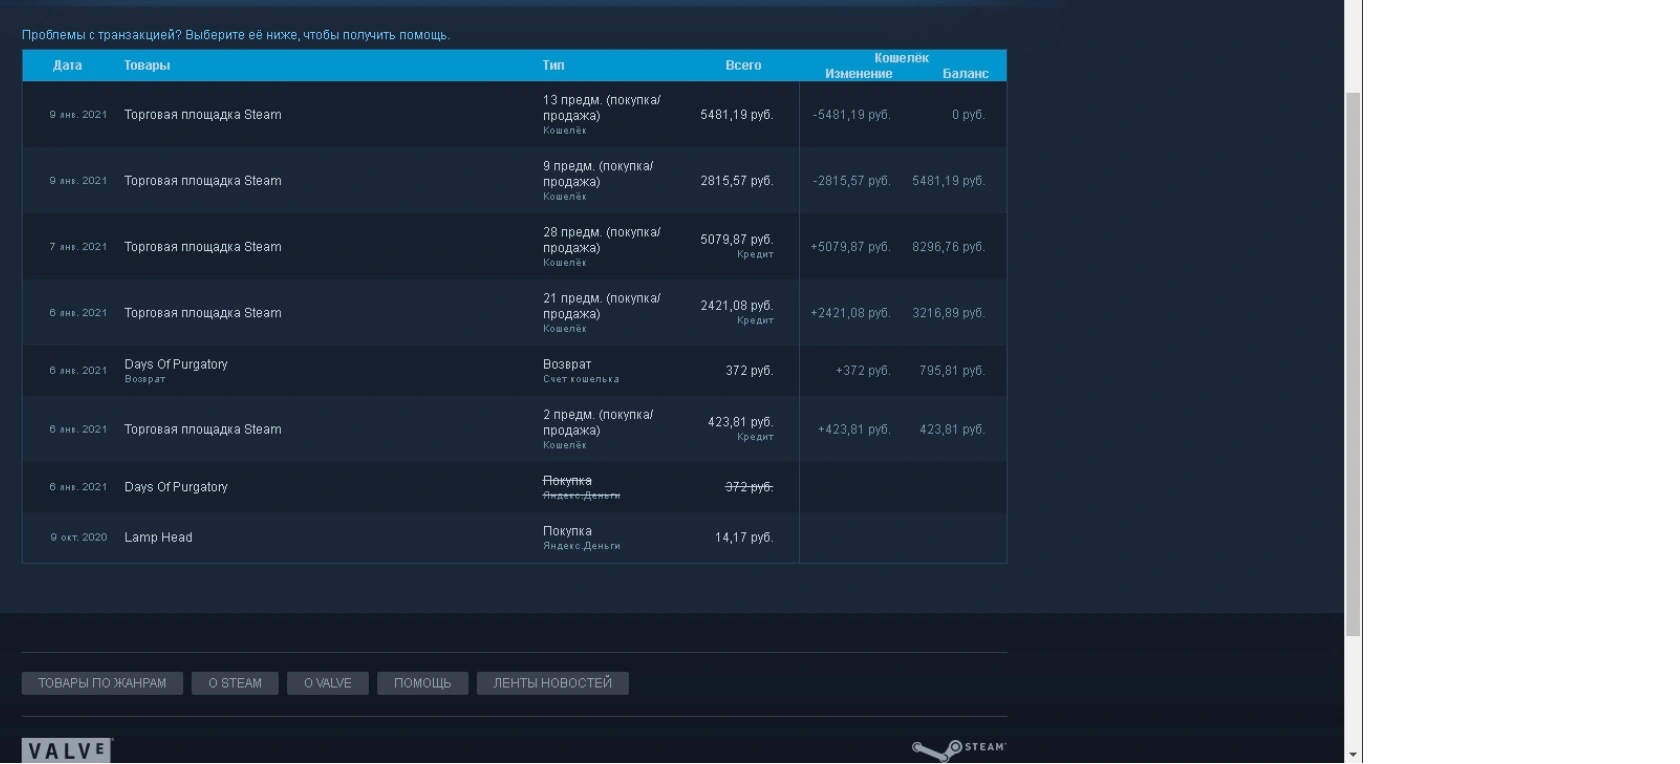Viewport: 1680px width, 764px height.
Task: Click the Проблемы с транзакцией help text
Action: point(236,35)
